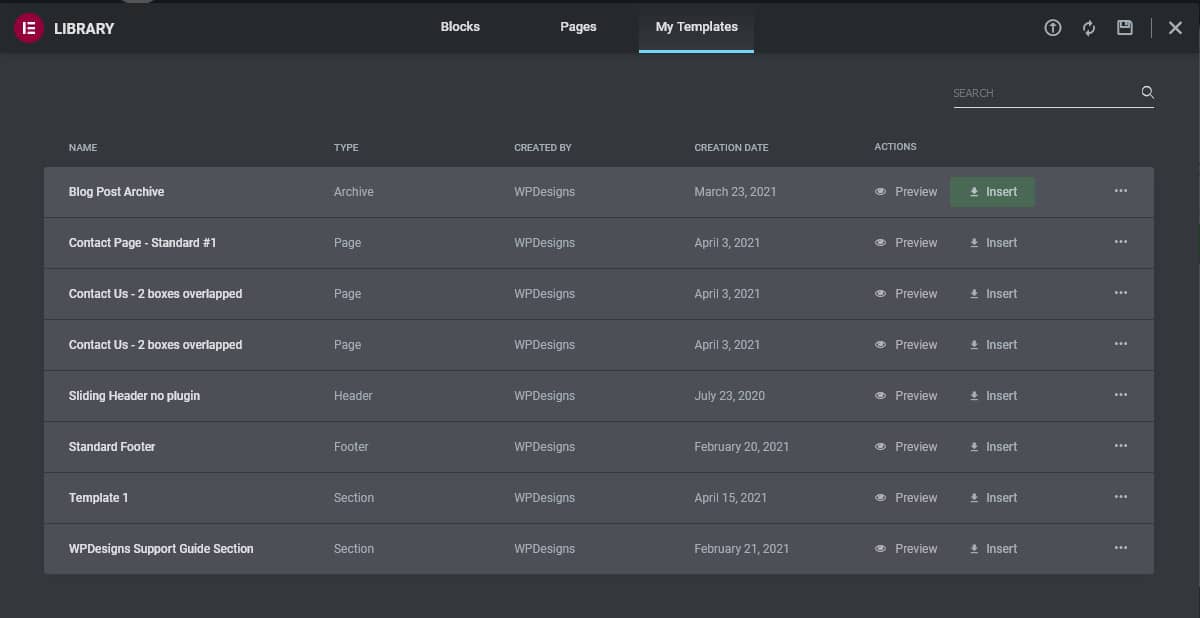
Task: Switch to the Pages tab
Action: pos(578,27)
